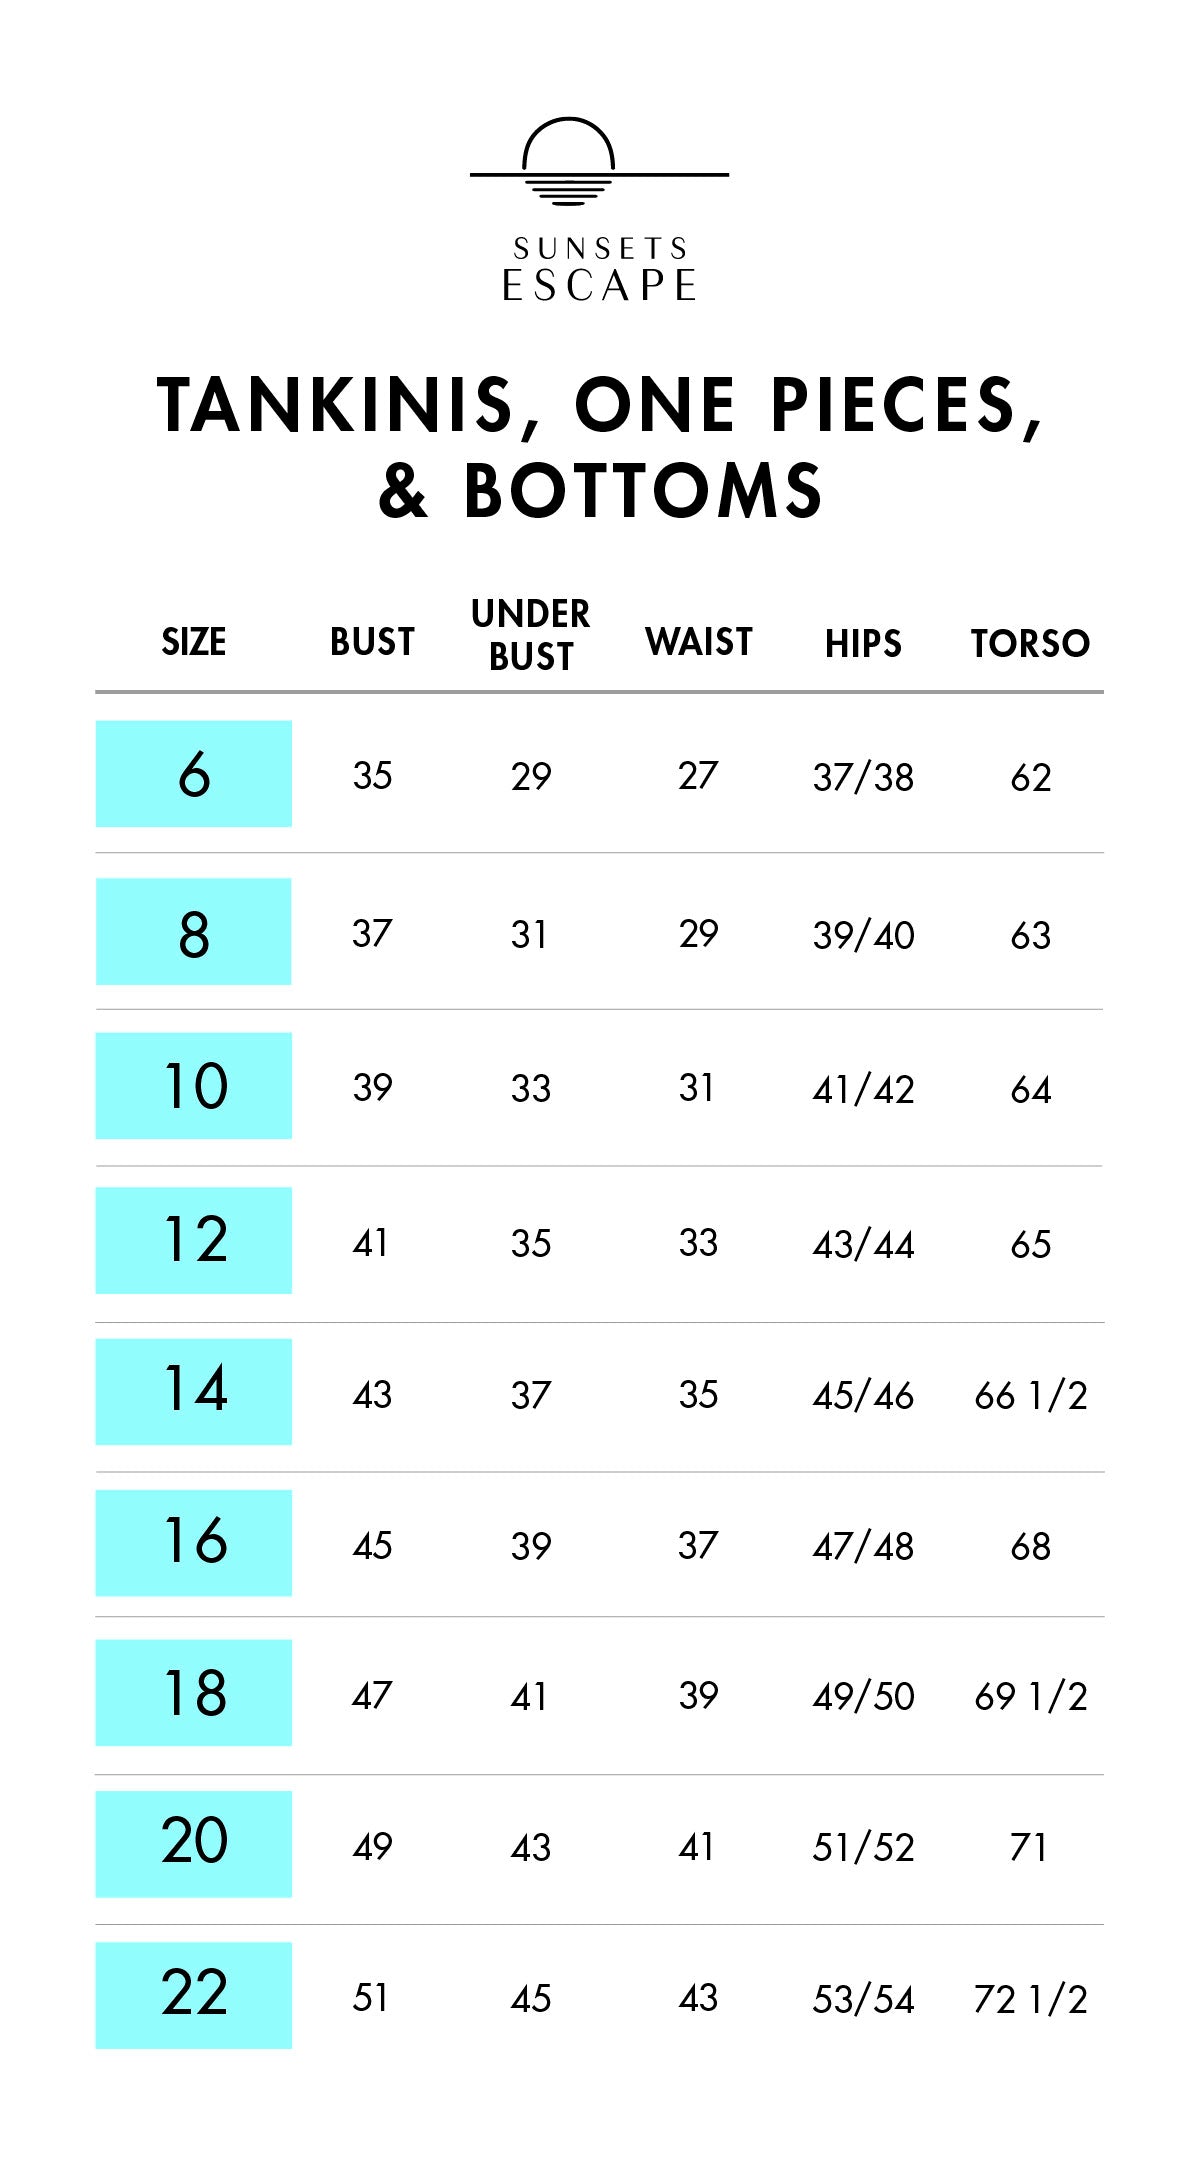Click the WAIST column header
Viewport: 1200px width, 2180px height.
pos(698,642)
